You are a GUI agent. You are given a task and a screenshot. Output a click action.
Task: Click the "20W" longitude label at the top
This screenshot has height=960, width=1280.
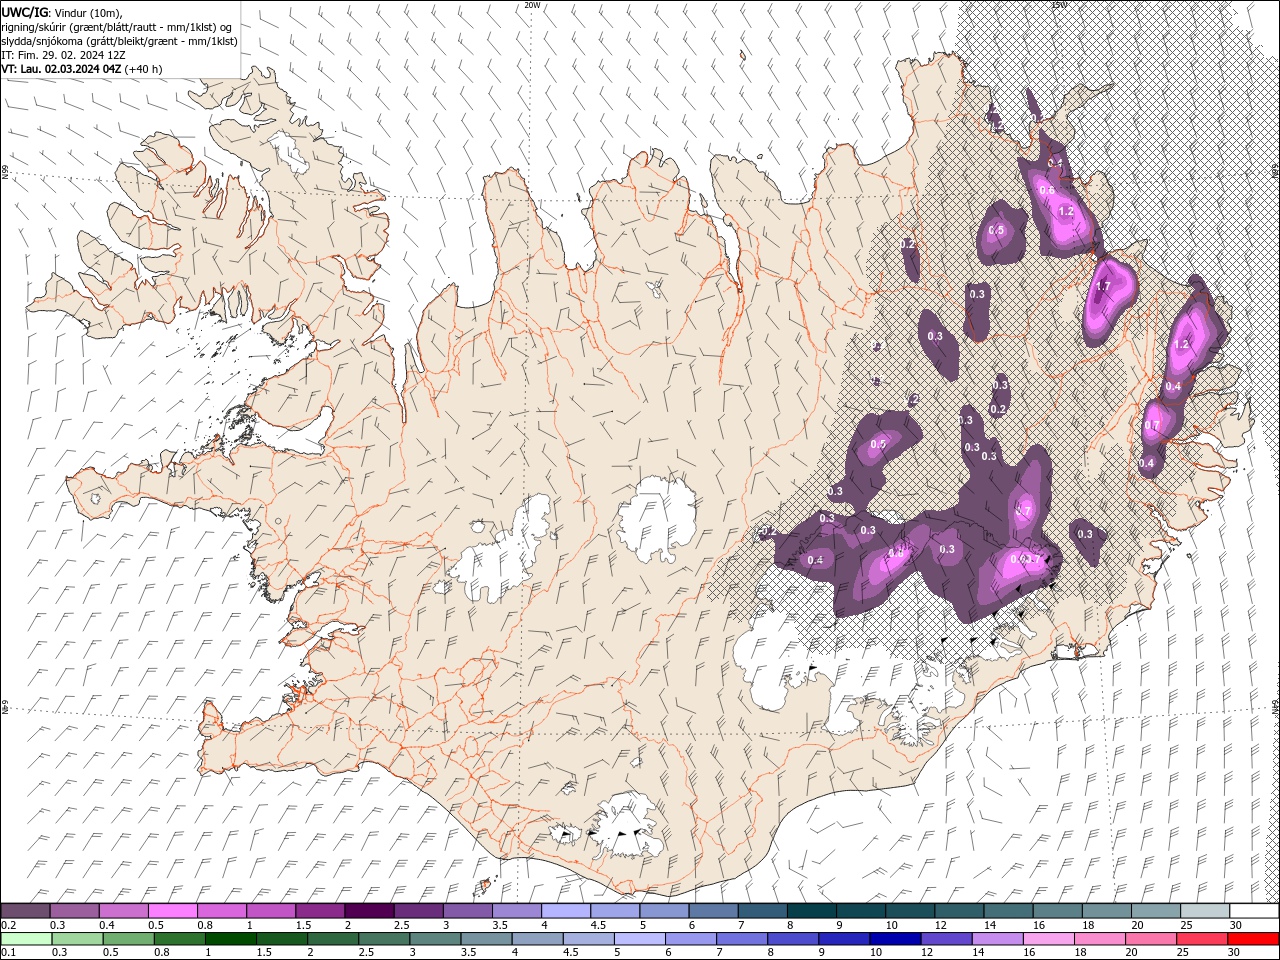coord(532,5)
